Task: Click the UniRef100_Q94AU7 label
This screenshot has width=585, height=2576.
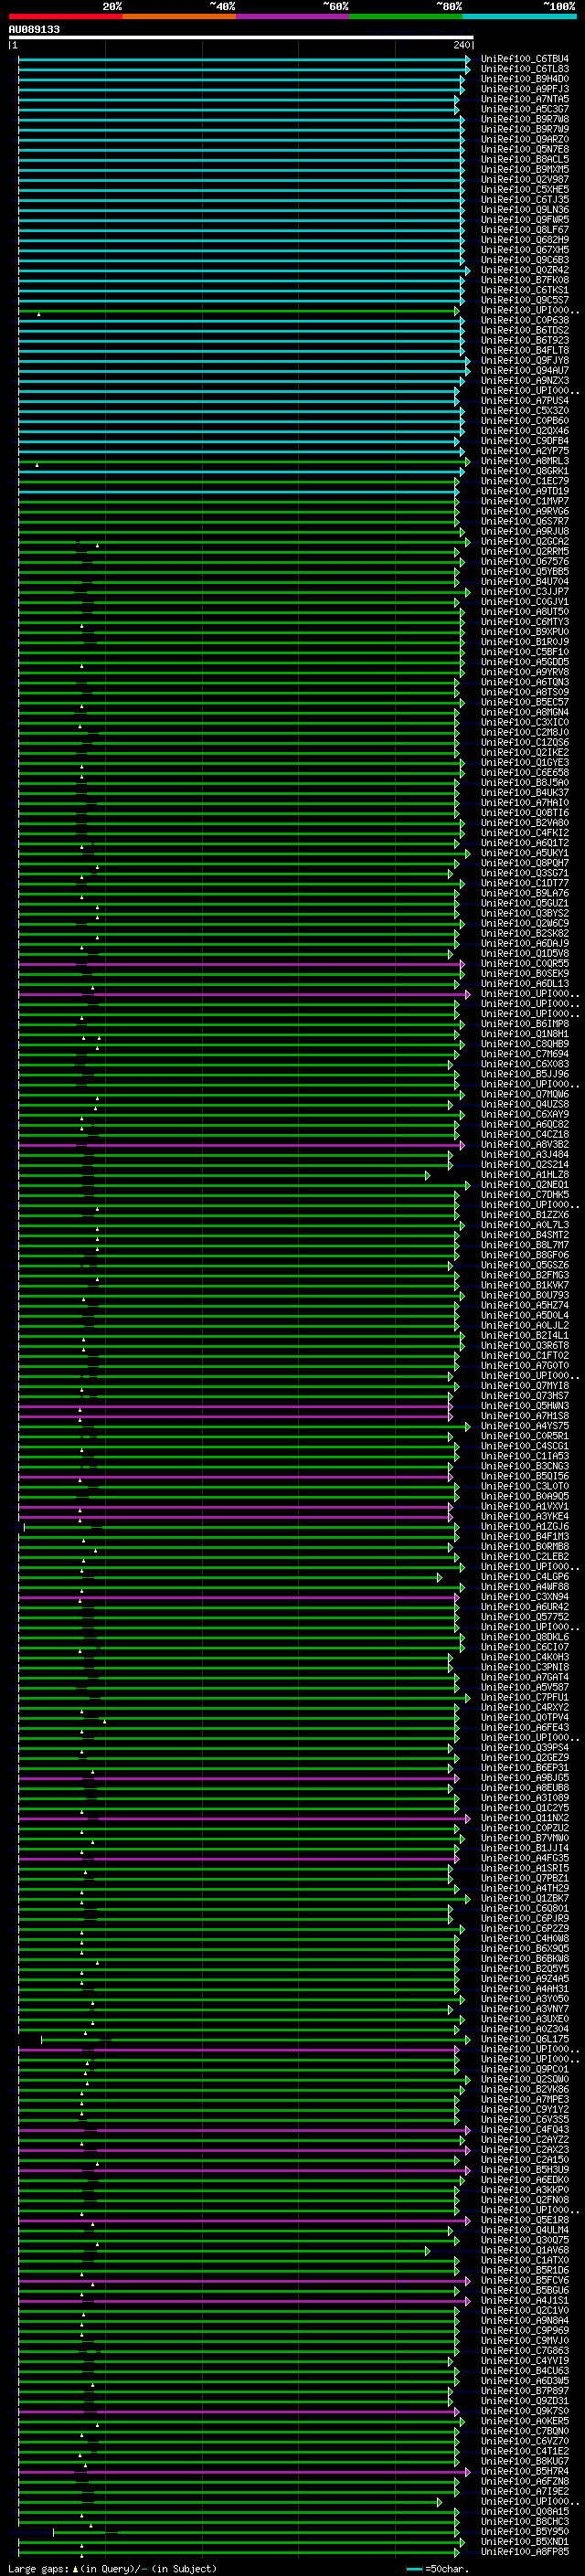Action: pos(524,370)
